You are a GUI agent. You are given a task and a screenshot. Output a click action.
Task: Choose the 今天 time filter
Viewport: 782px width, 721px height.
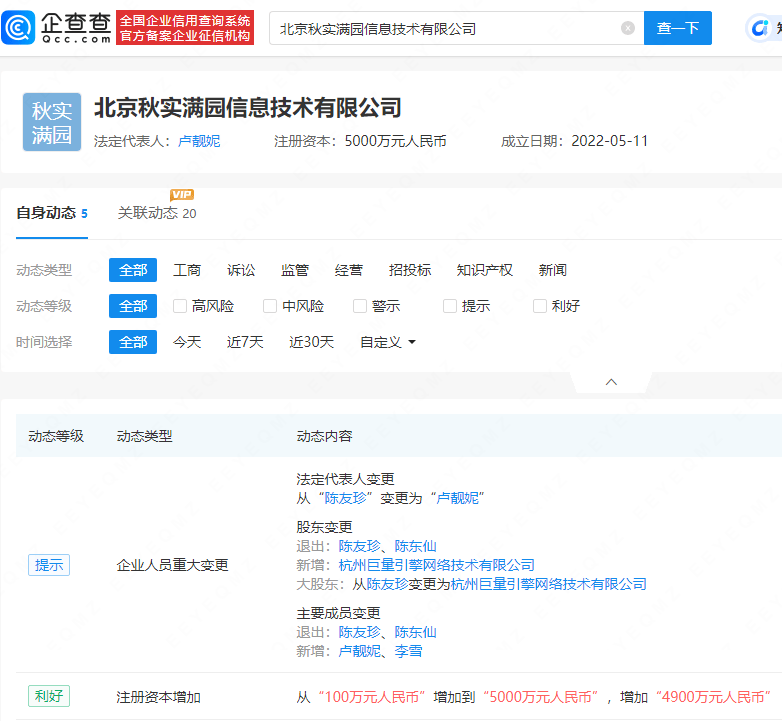[187, 342]
